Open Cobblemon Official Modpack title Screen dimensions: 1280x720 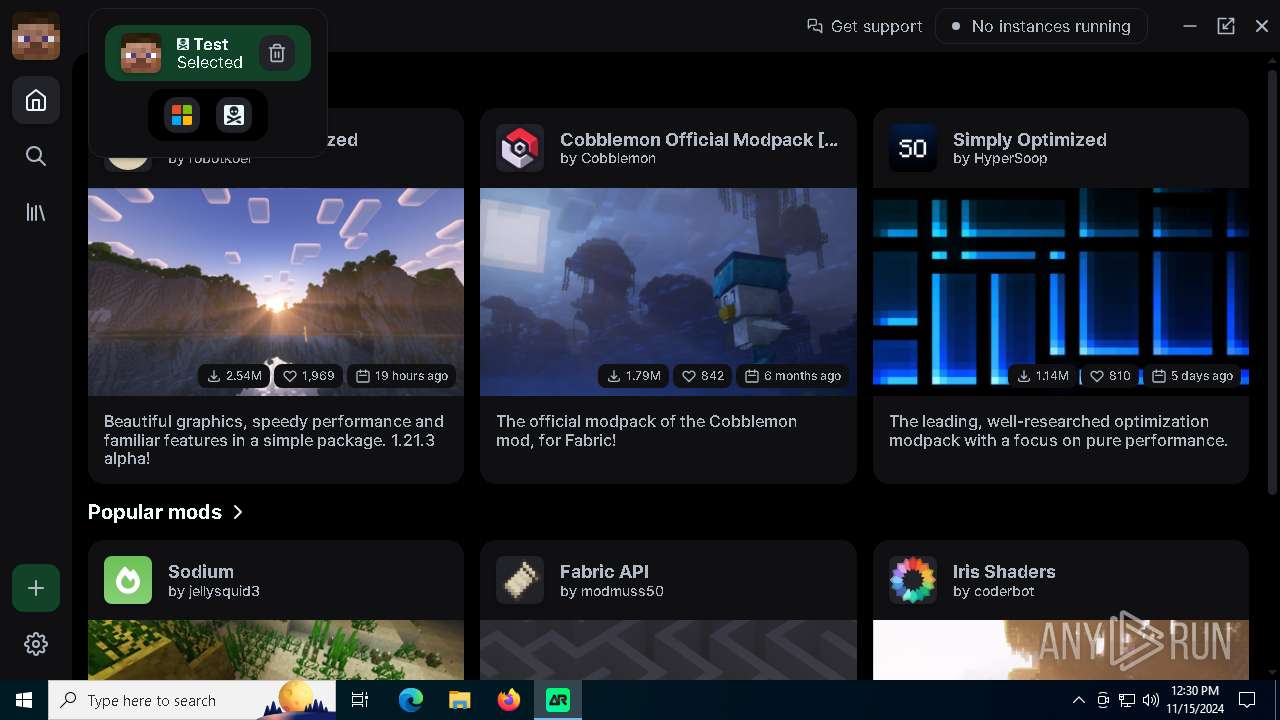pyautogui.click(x=699, y=139)
